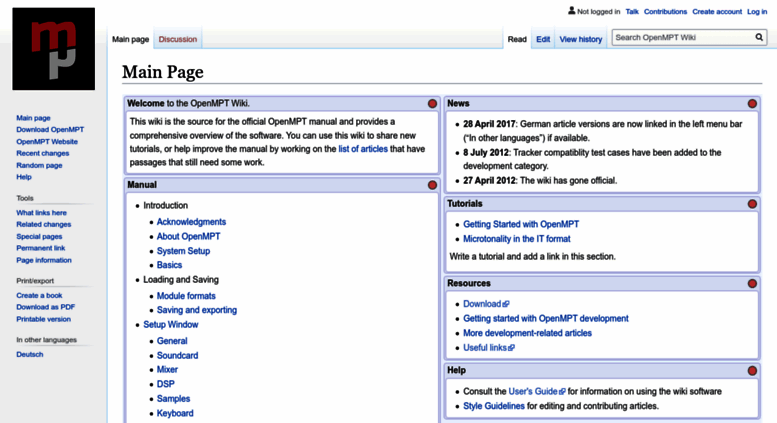Open Download OpenMPT sidebar link

pos(50,130)
